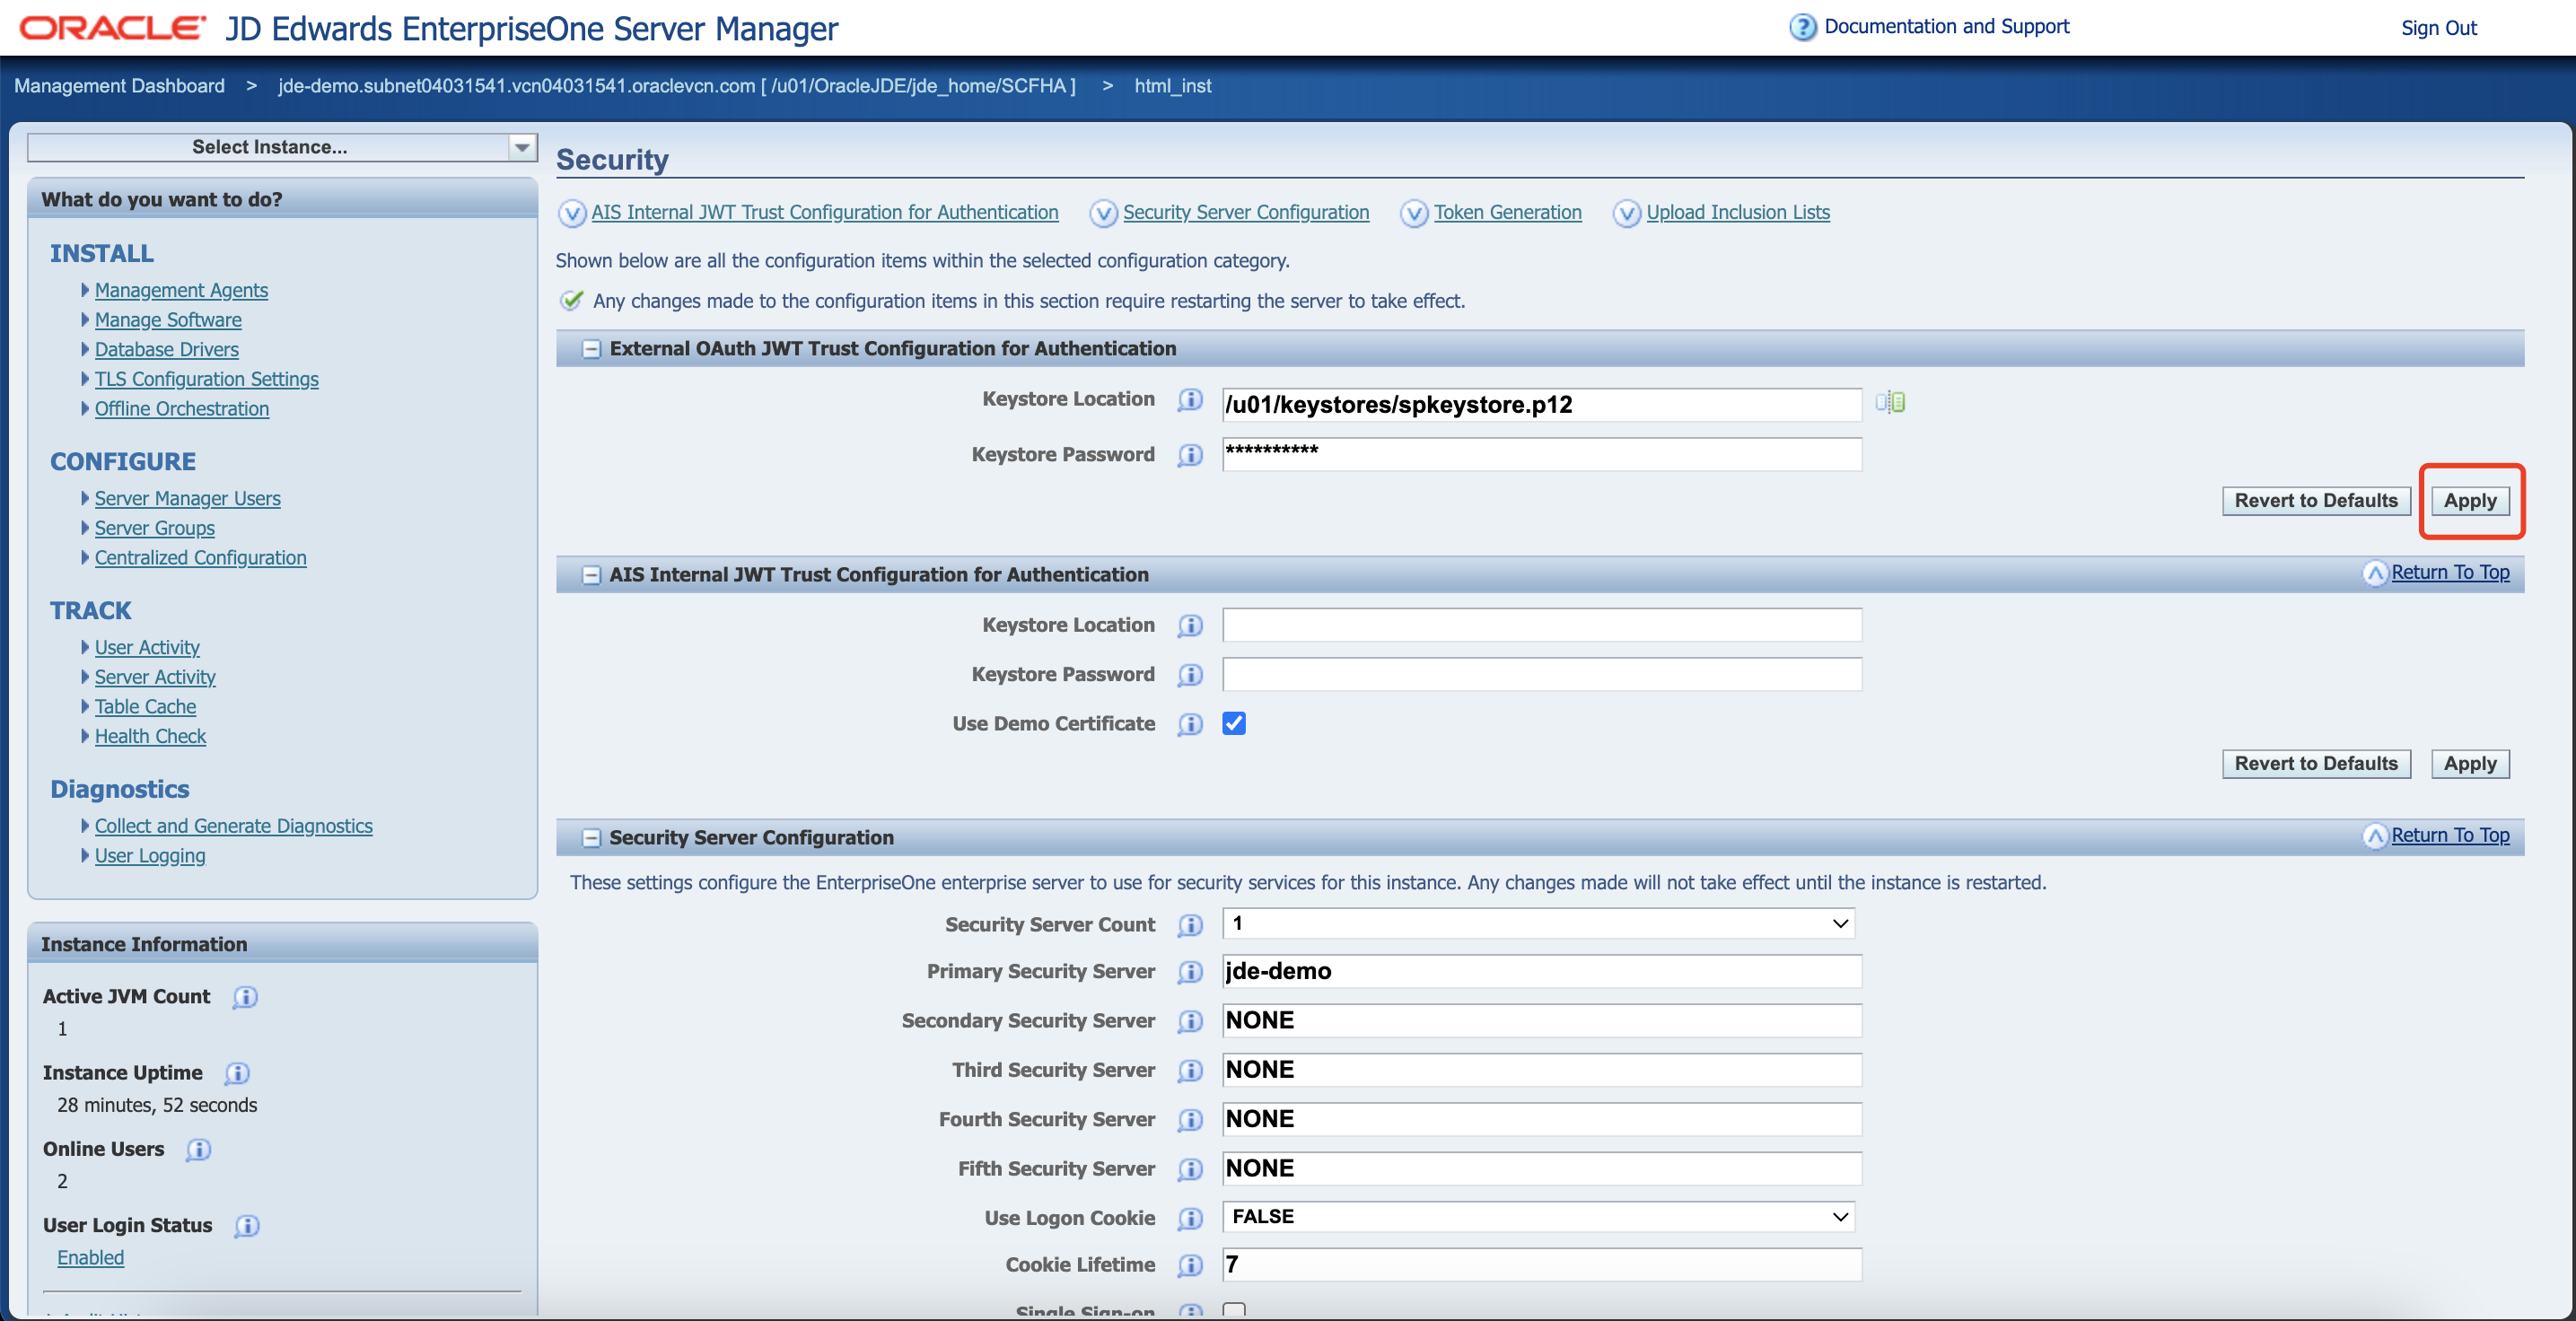Click Primary Security Server input field
2576x1321 pixels.
click(x=1542, y=971)
